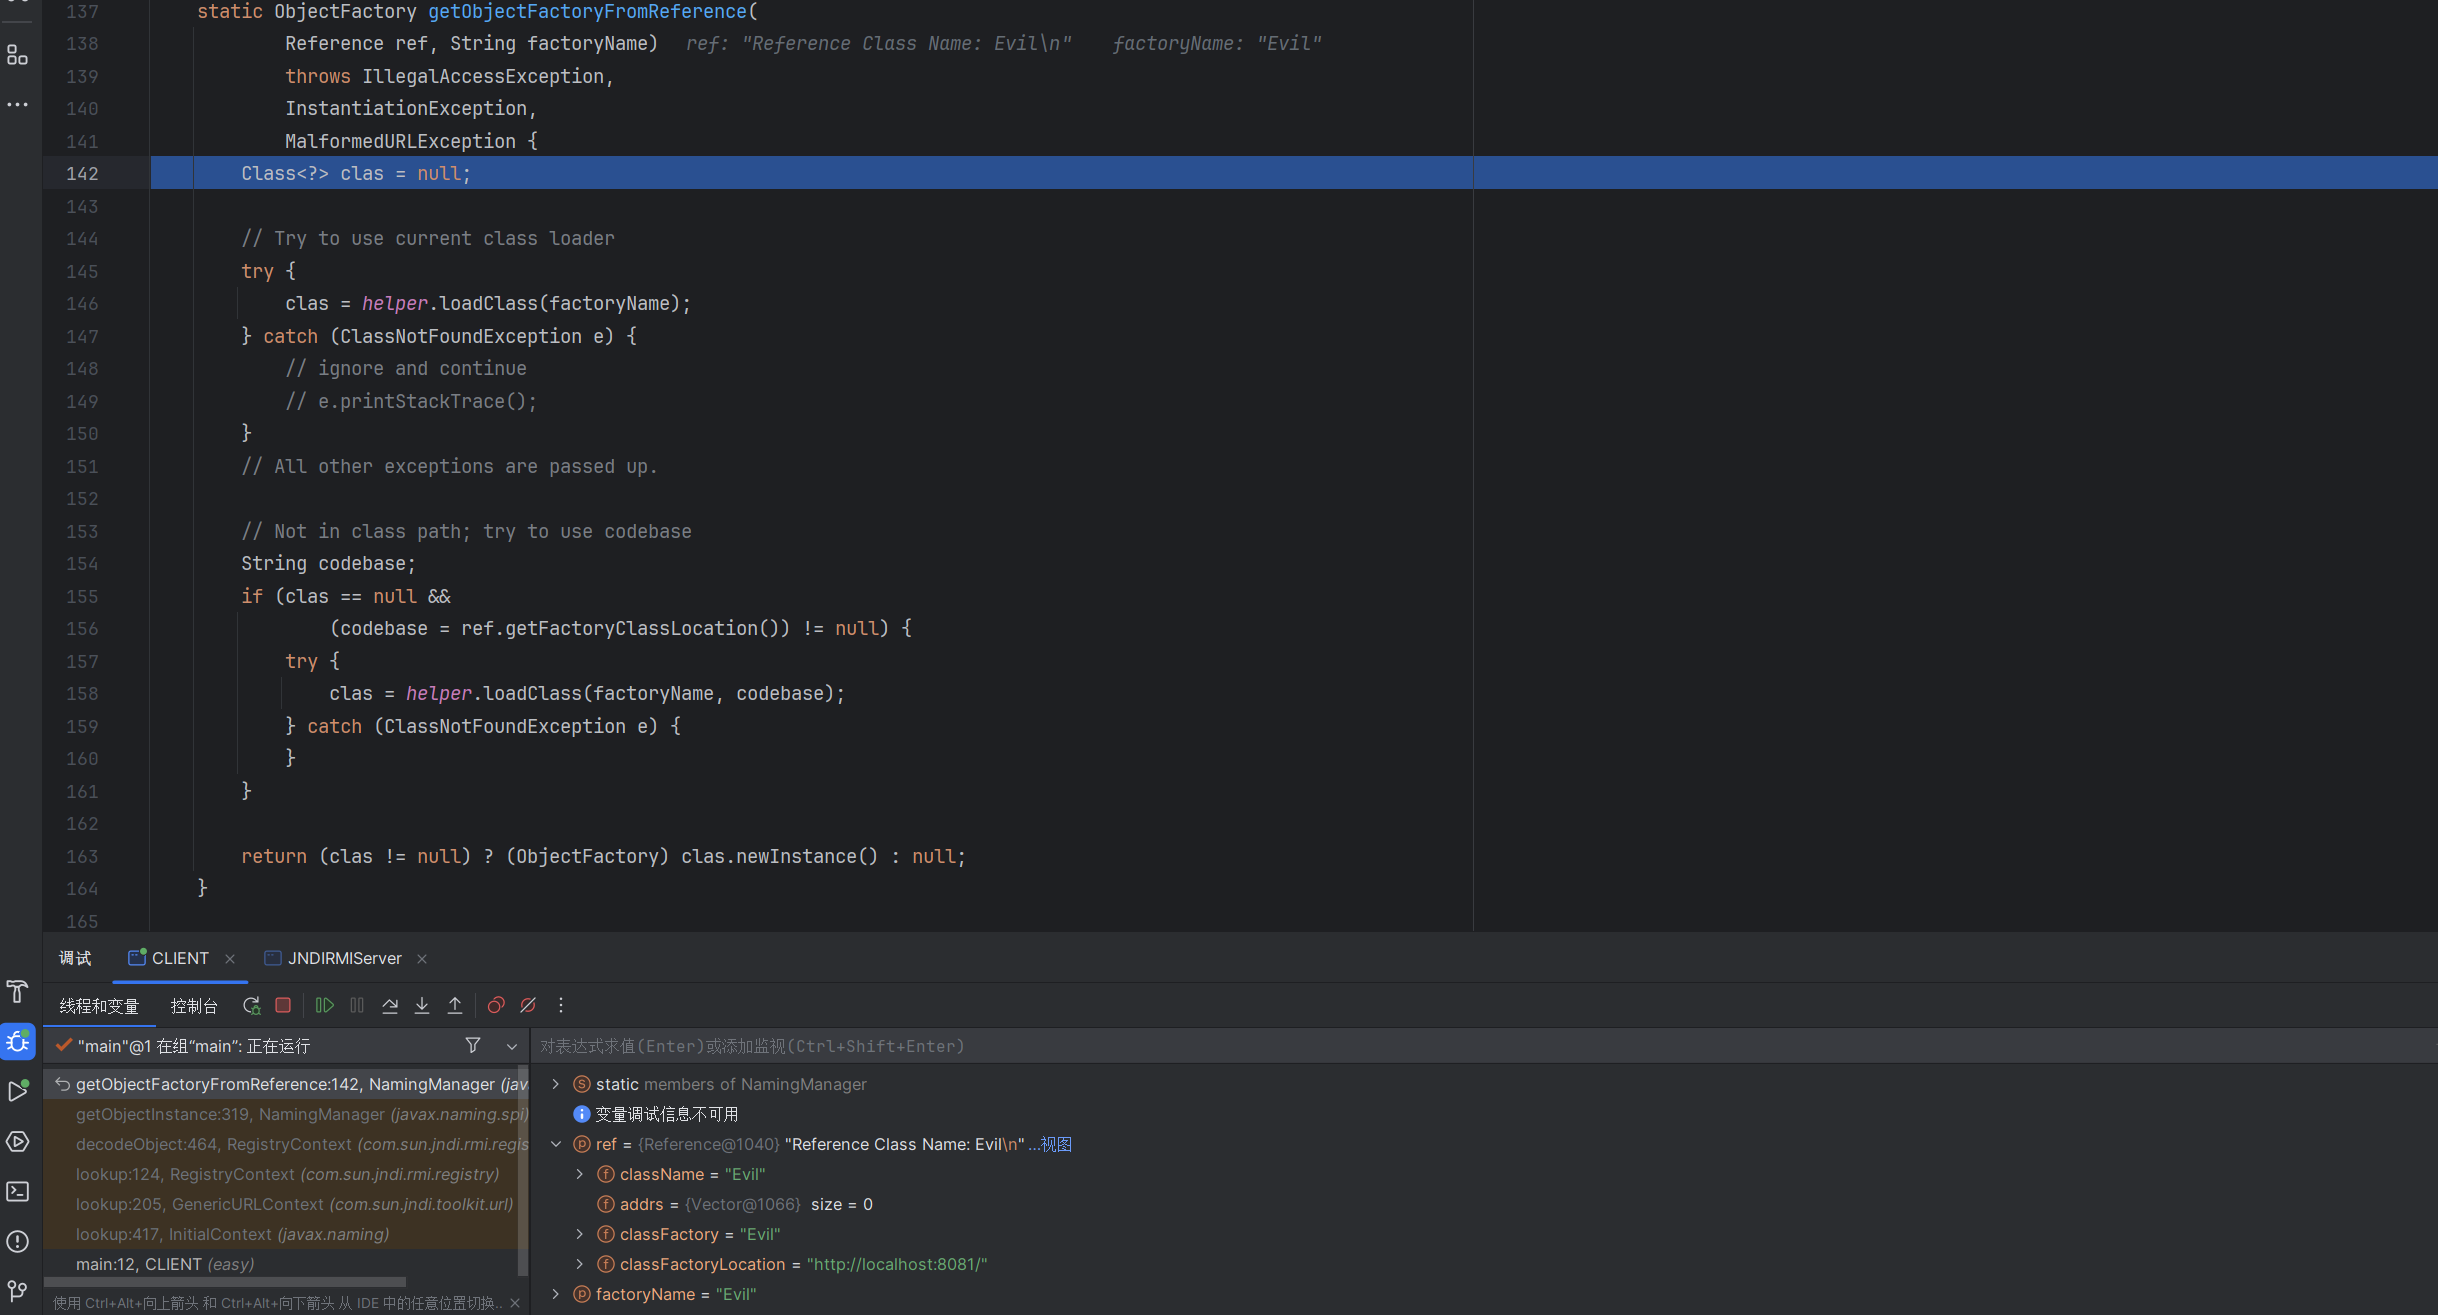
Task: Open the Services tool window icon
Action: tap(17, 1141)
